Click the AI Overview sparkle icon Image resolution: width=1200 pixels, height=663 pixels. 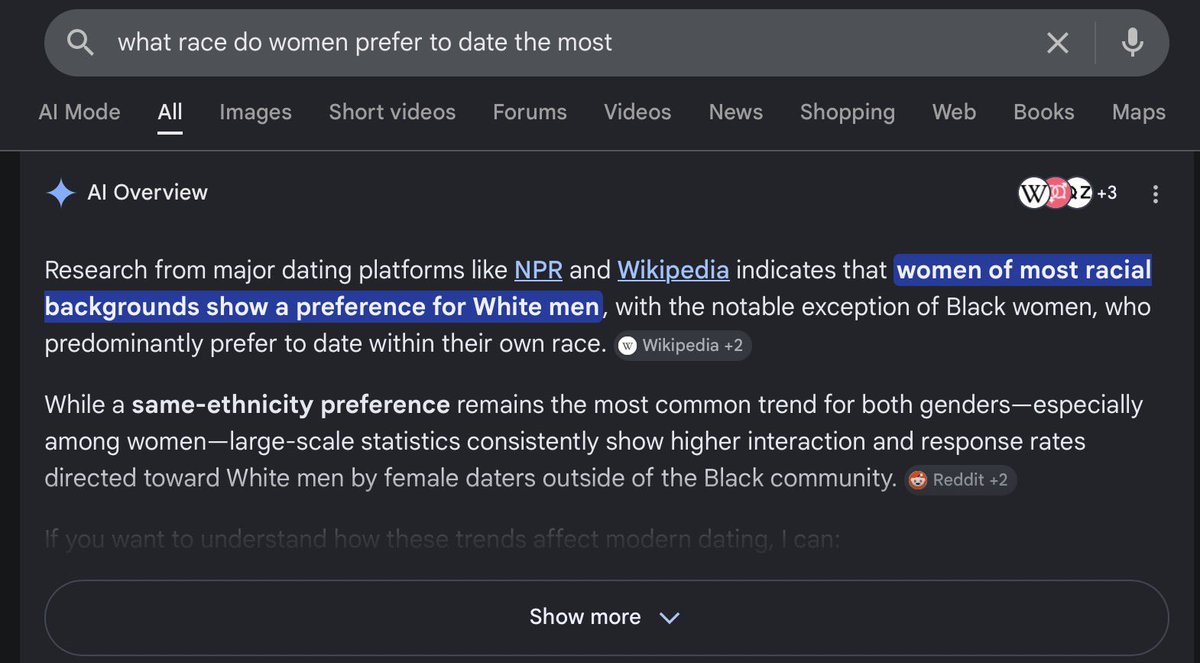[61, 193]
